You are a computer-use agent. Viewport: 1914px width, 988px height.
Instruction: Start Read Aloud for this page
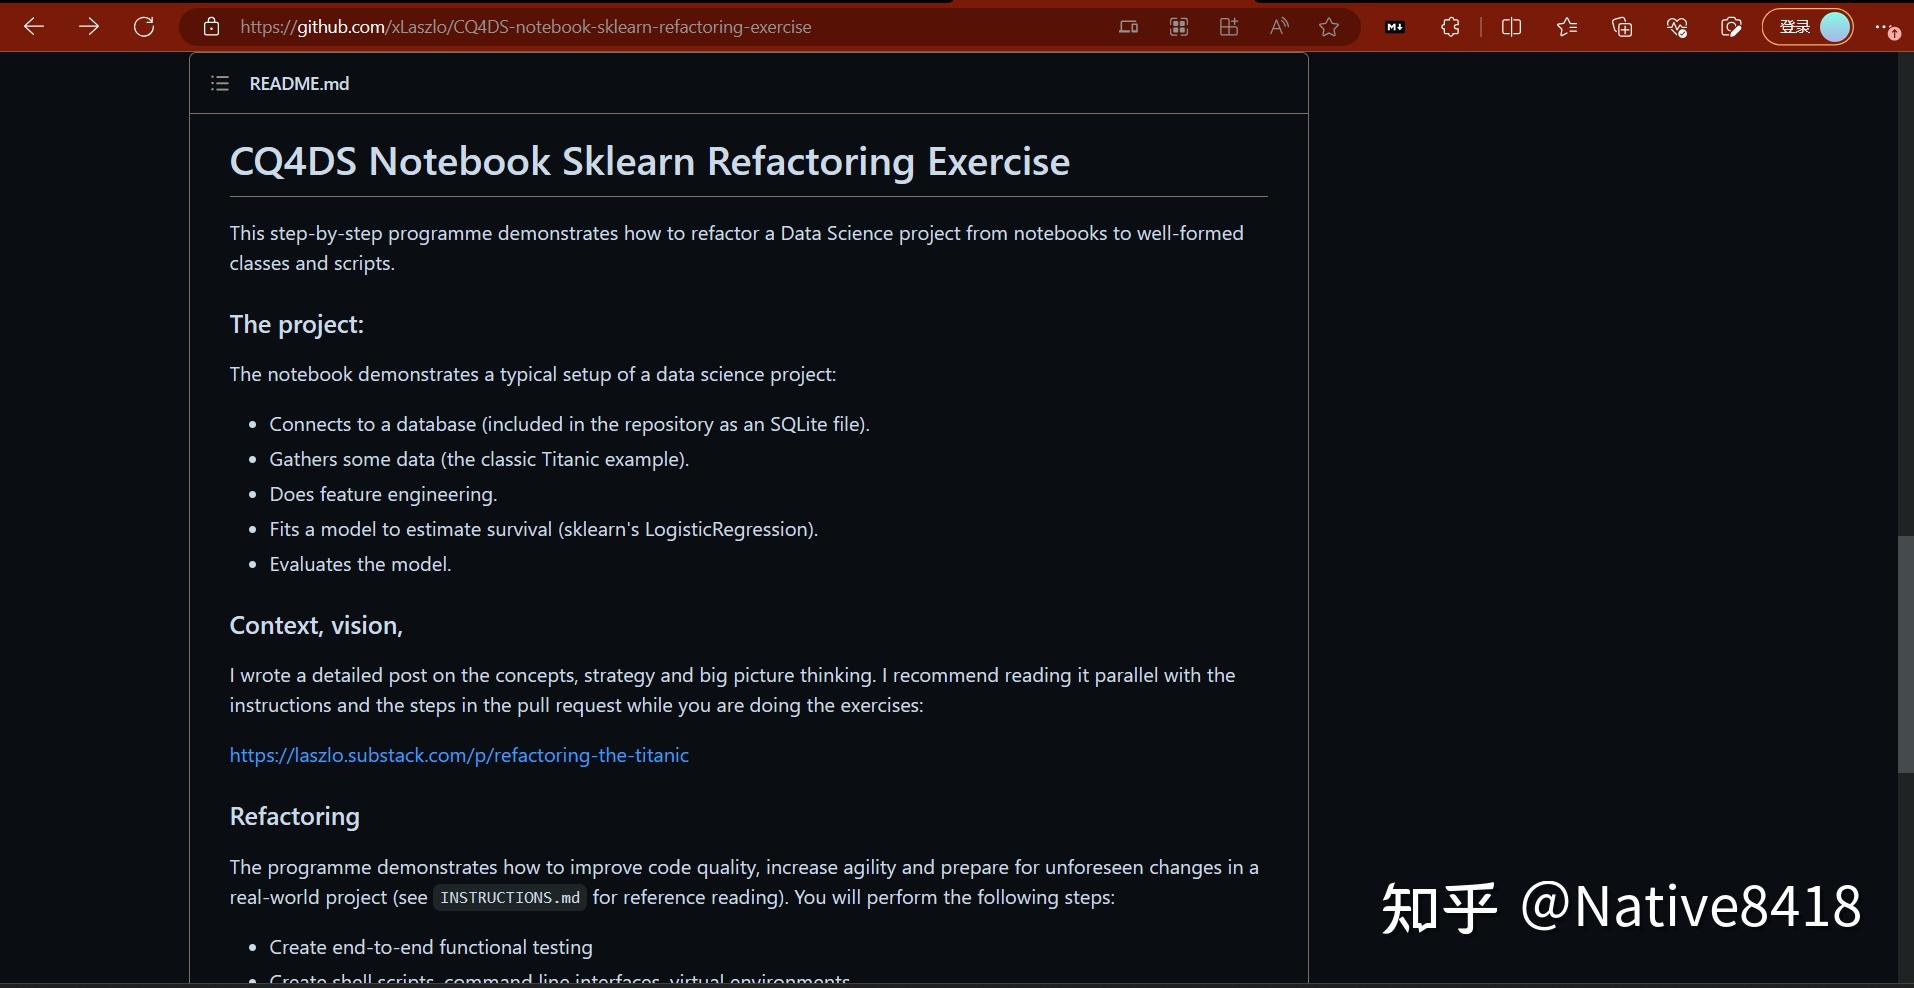[x=1279, y=27]
